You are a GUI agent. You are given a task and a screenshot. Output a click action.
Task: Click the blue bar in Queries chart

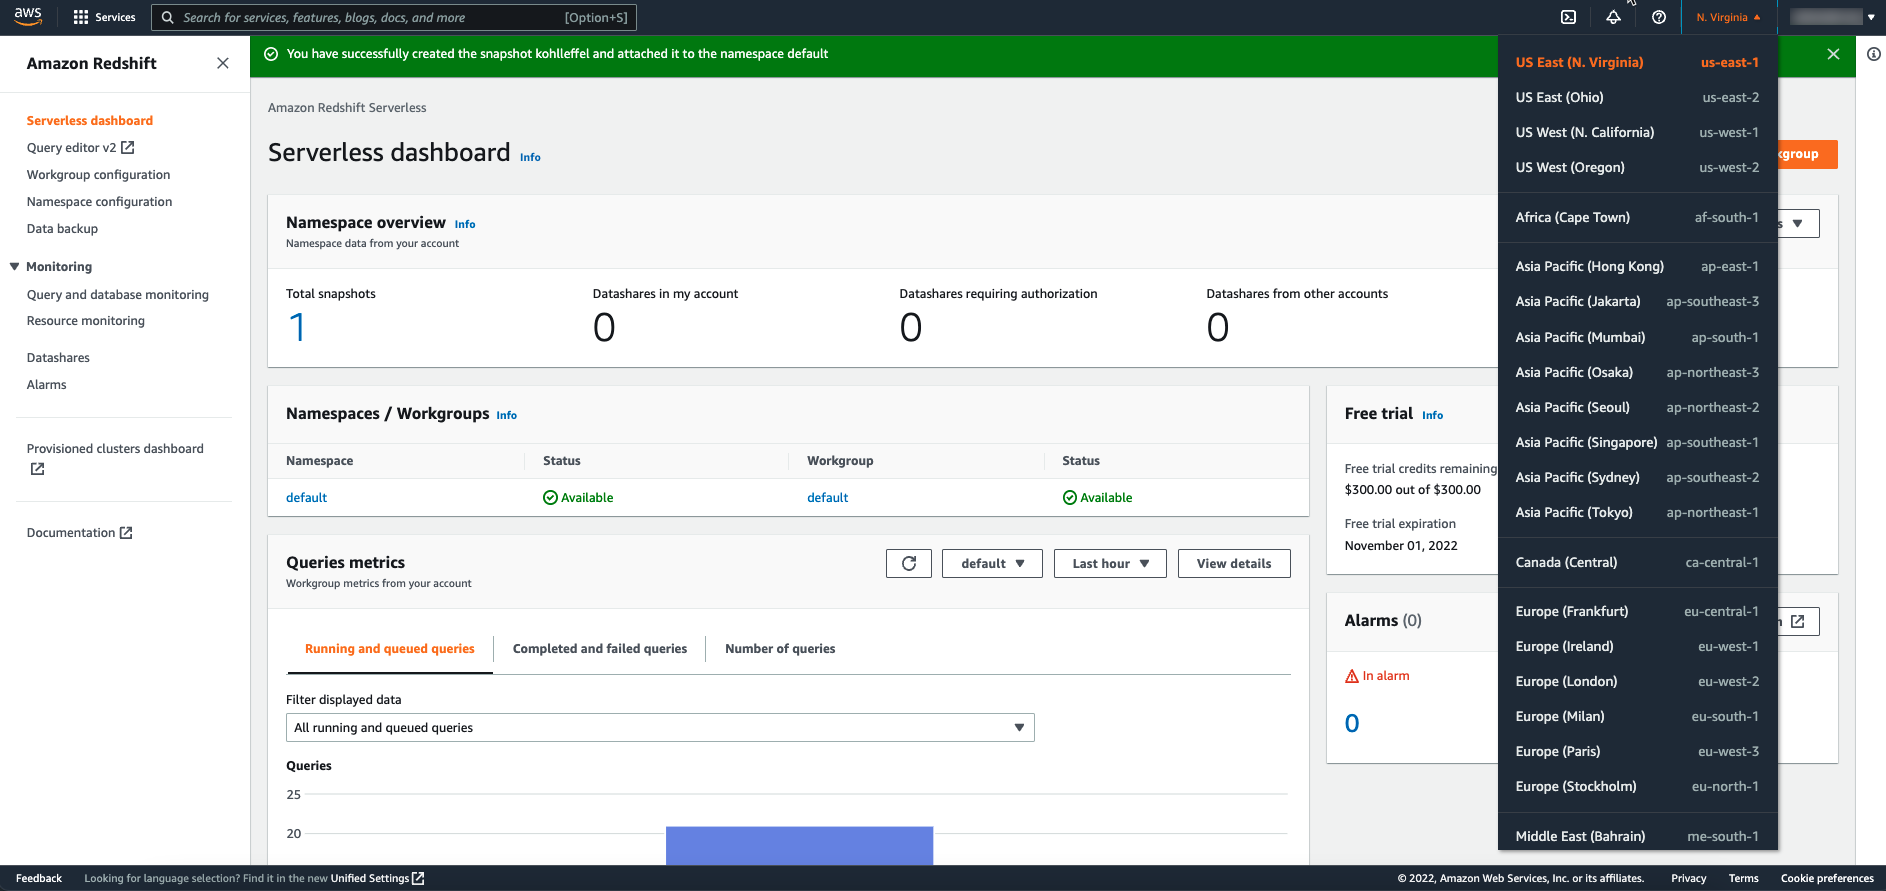tap(799, 846)
